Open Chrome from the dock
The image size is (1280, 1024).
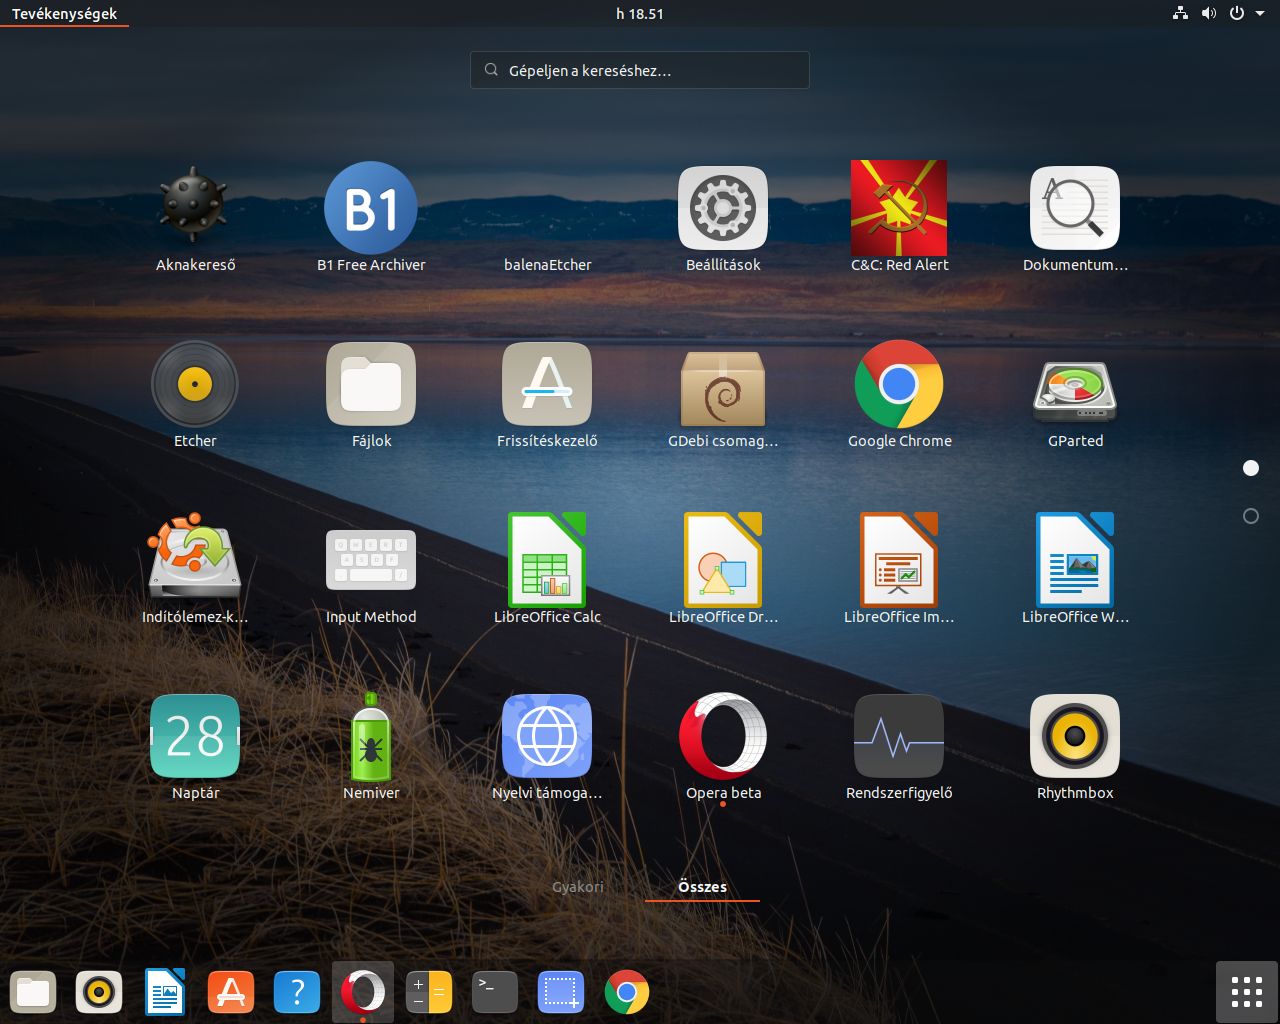[627, 992]
